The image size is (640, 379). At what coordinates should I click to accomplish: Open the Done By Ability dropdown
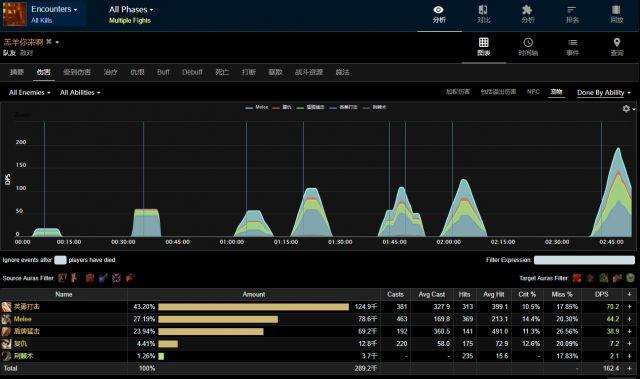click(604, 93)
